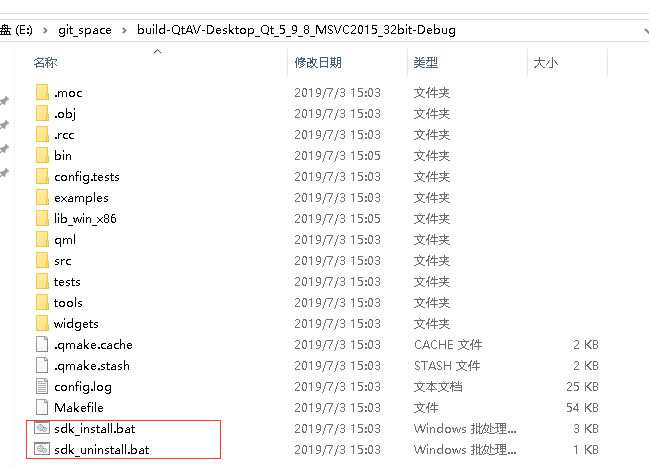Select the examples folder name
649x469 pixels.
click(x=81, y=198)
